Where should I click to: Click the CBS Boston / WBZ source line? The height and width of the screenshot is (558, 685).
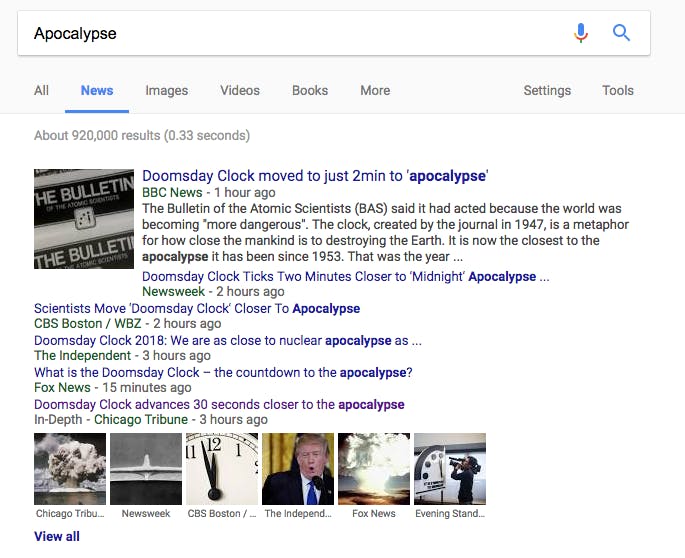(x=128, y=323)
